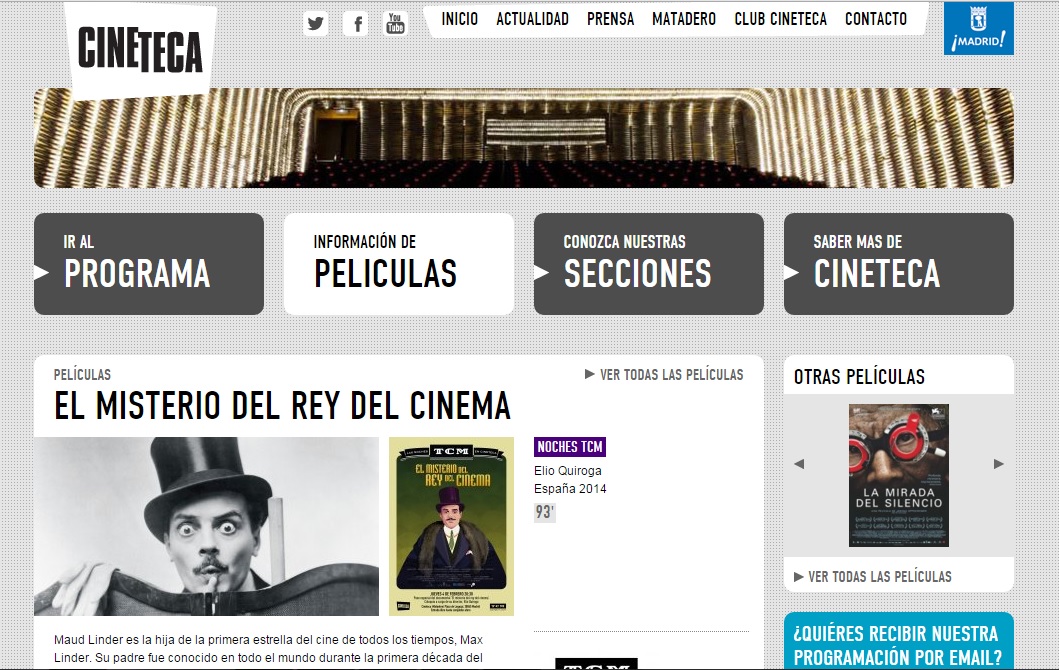Image resolution: width=1059 pixels, height=670 pixels.
Task: Click the 93' duration label
Action: (x=544, y=512)
